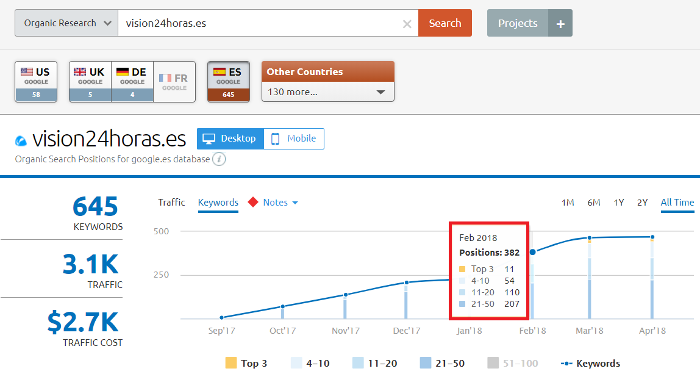Set chart range to 6M
Viewport: 700px width, 385px height.
tap(594, 203)
